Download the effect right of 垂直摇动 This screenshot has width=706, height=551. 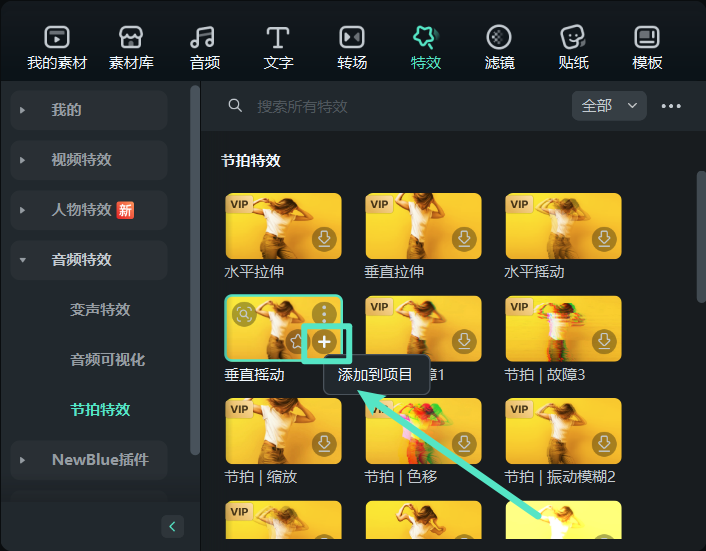pos(464,342)
